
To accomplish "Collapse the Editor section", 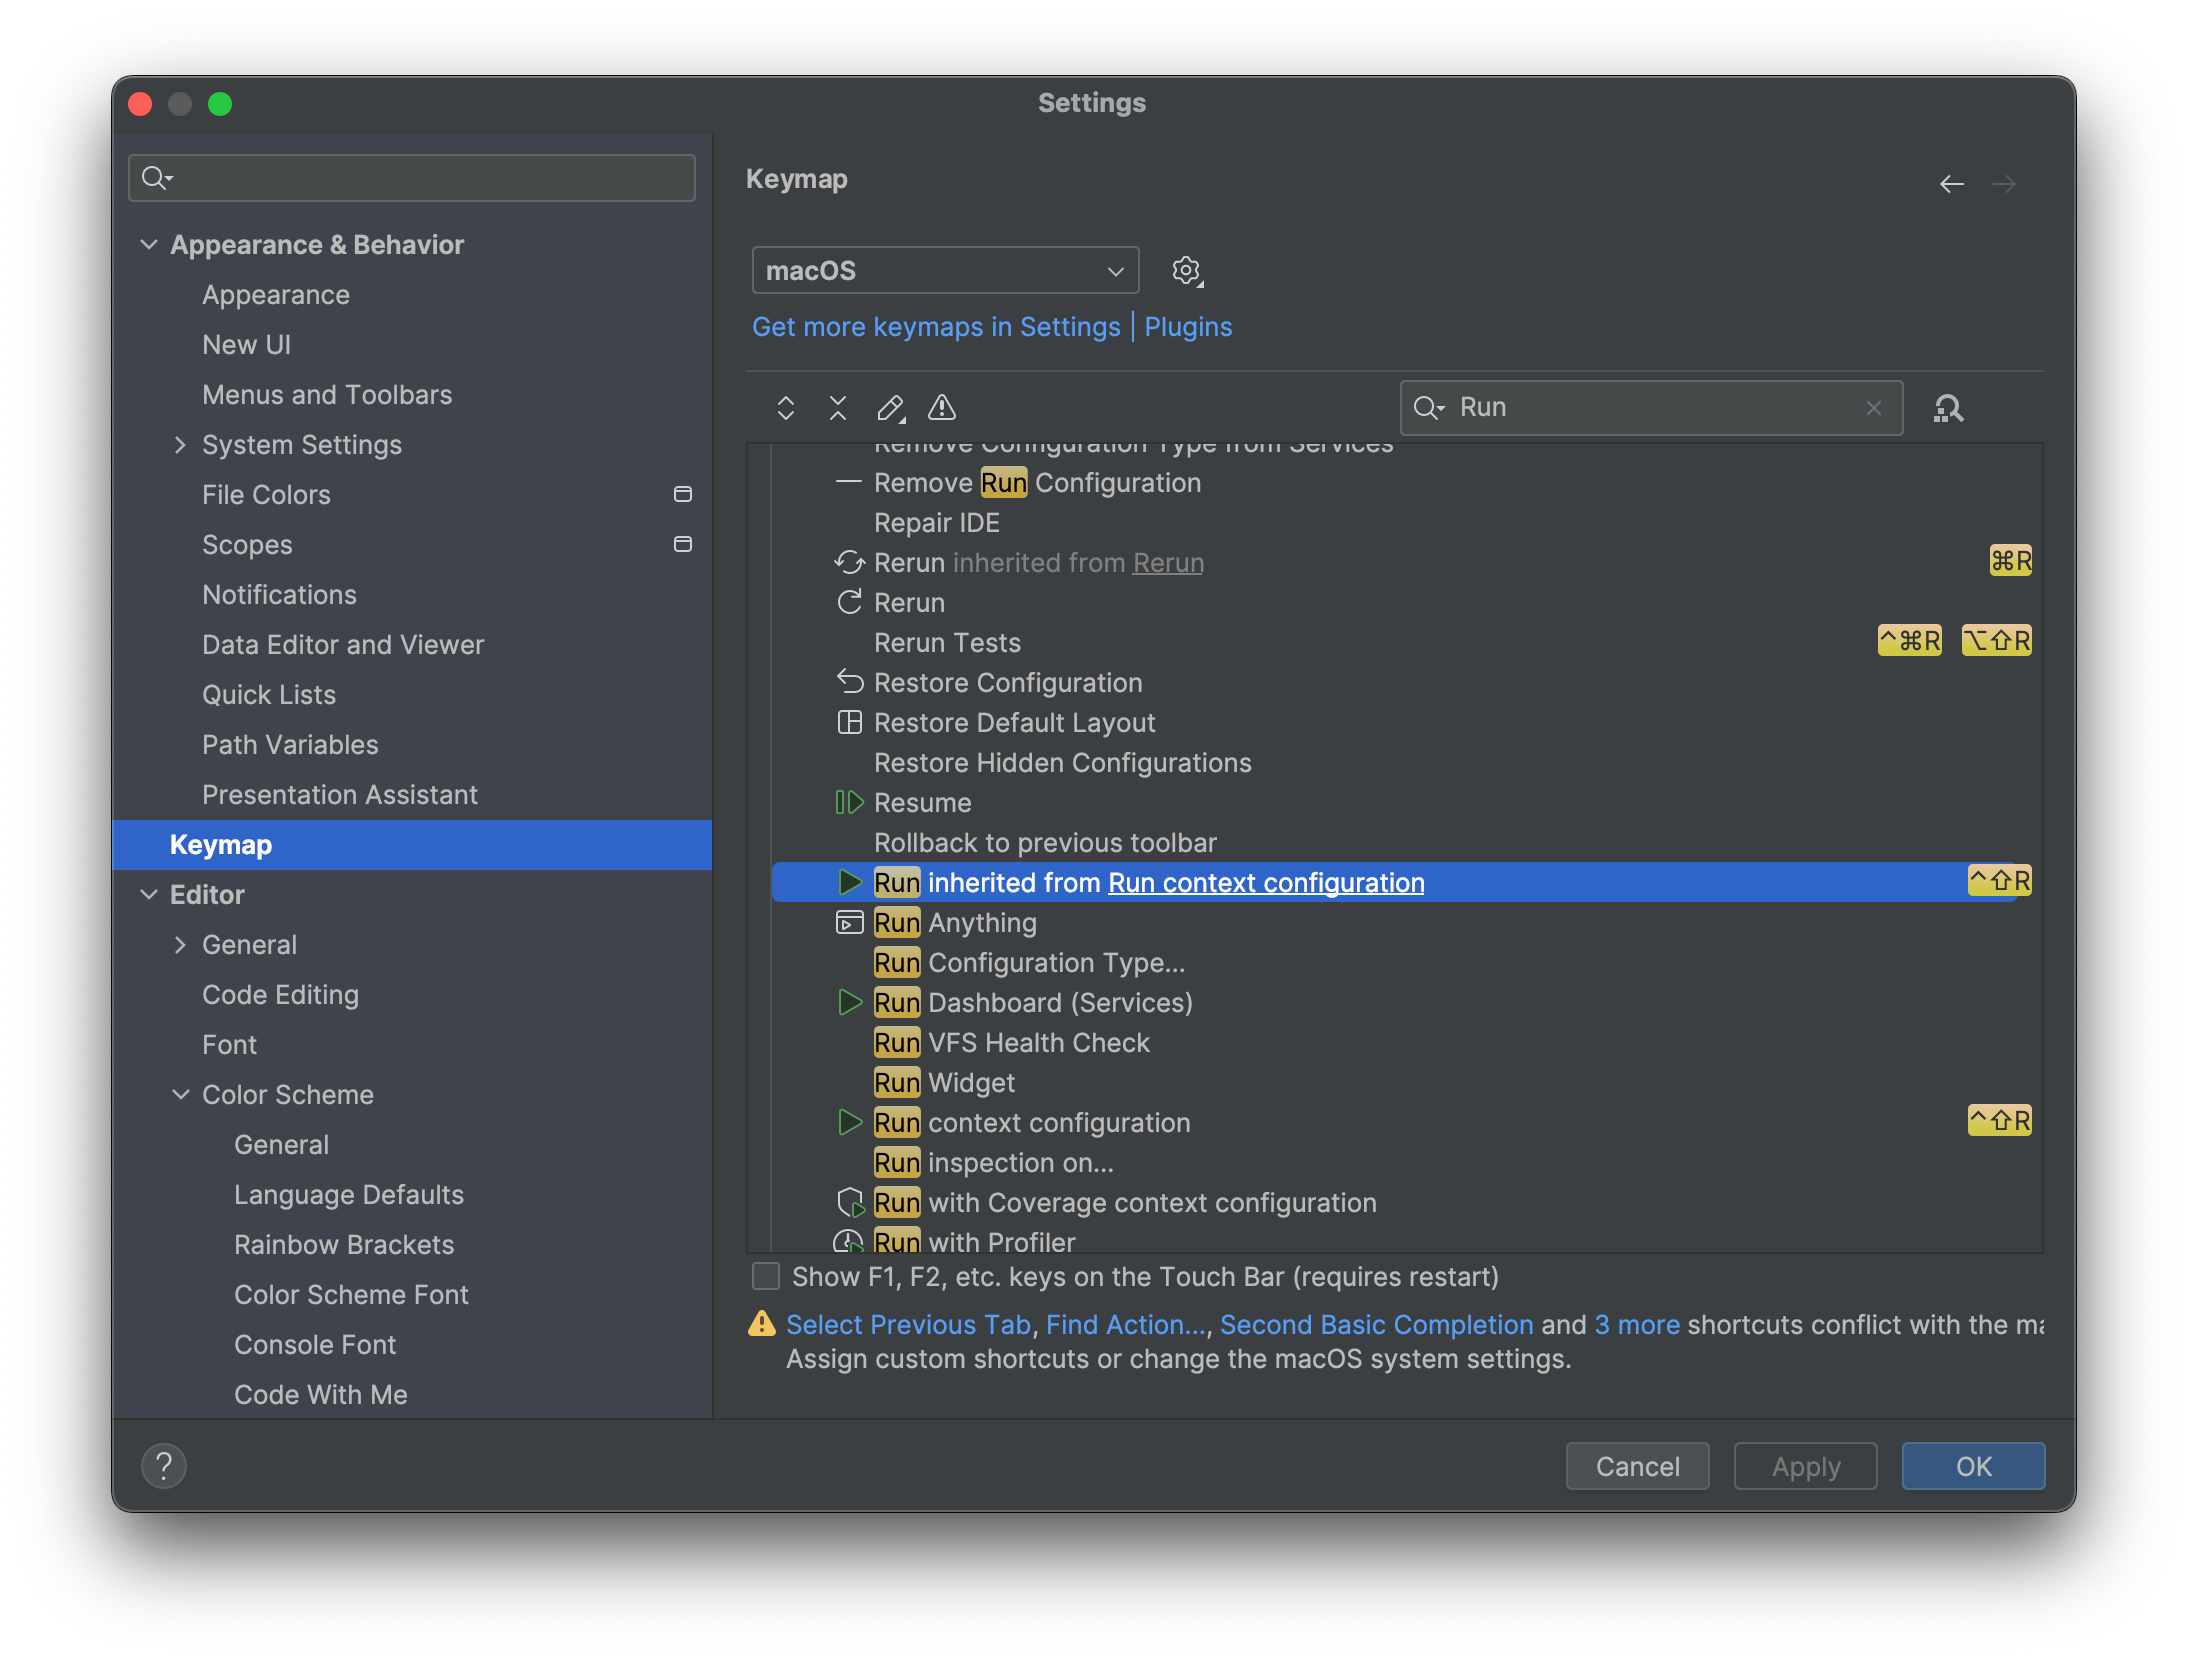I will (x=149, y=894).
